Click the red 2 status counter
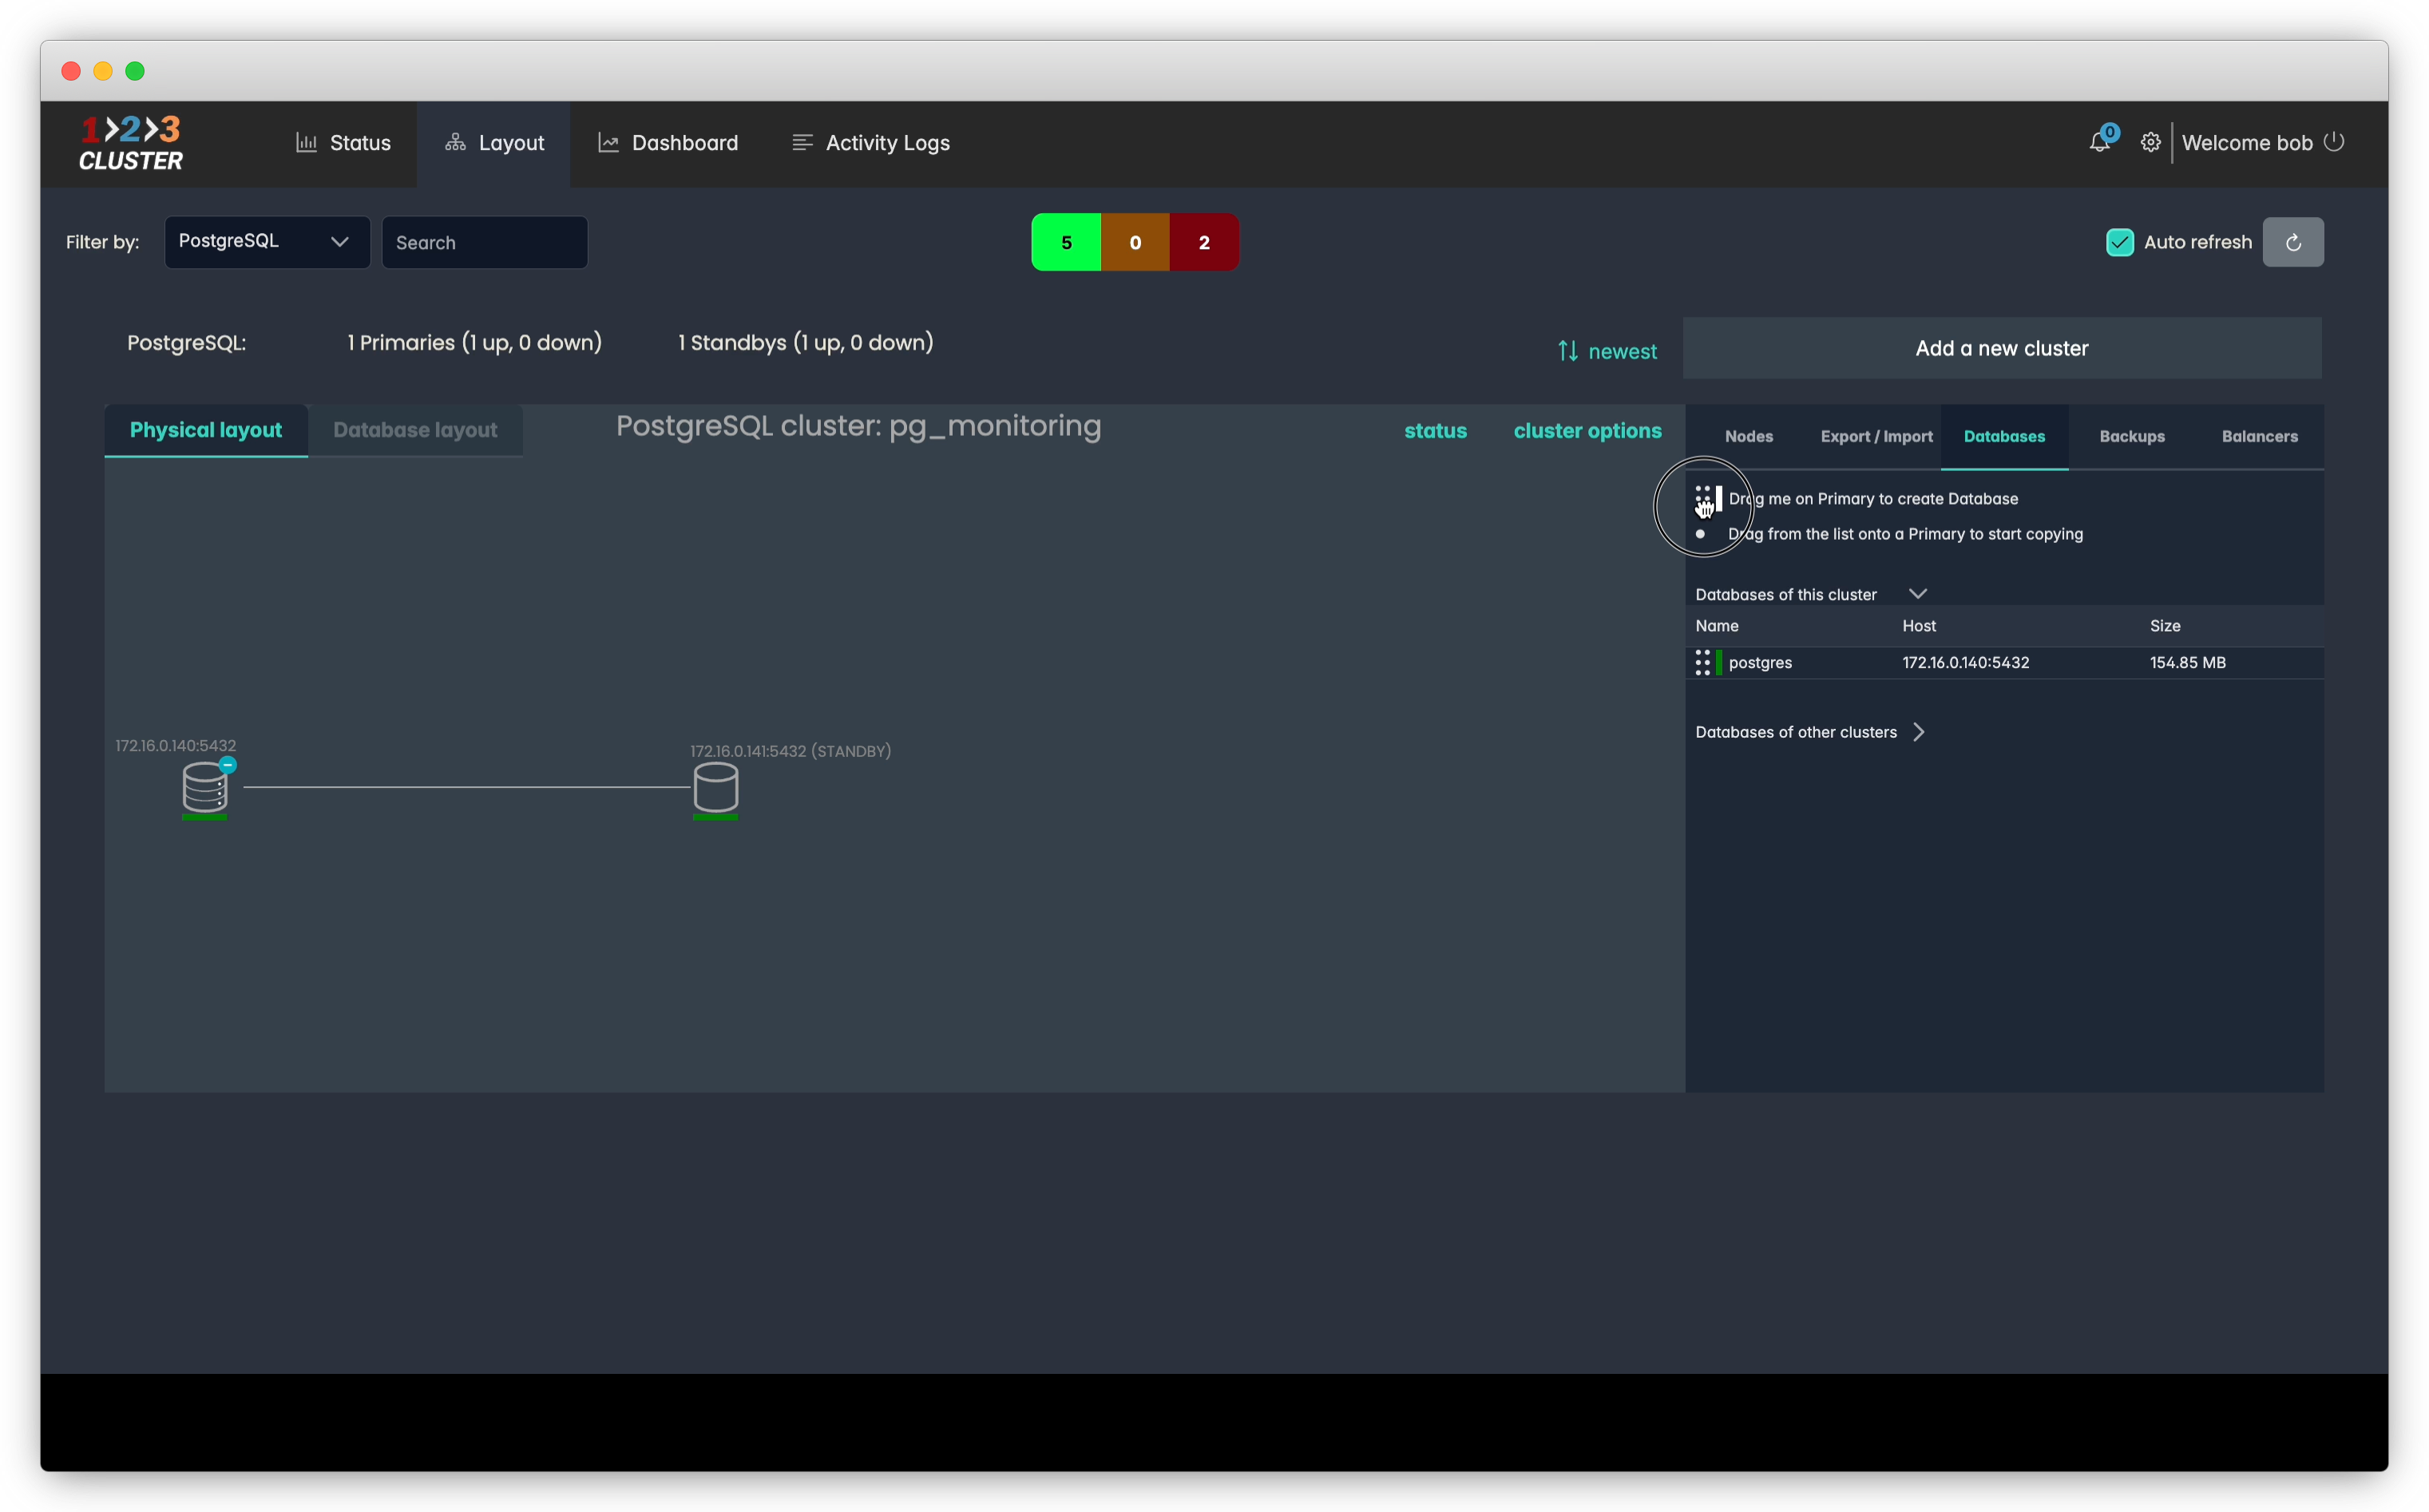Screen dimensions: 2429x1512 1204,242
